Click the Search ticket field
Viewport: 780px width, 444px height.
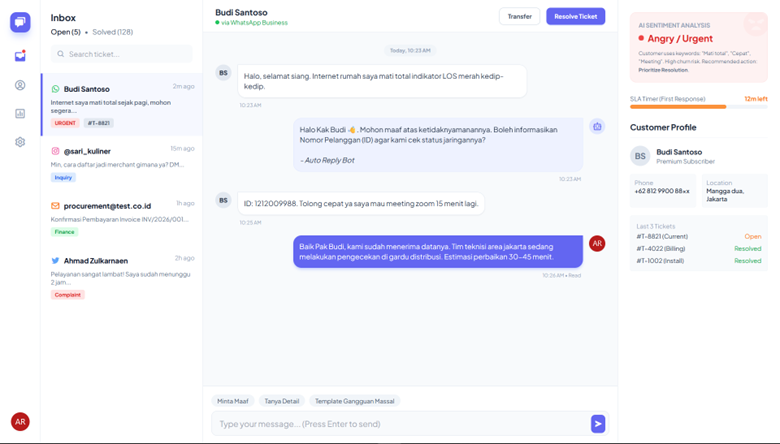[122, 54]
